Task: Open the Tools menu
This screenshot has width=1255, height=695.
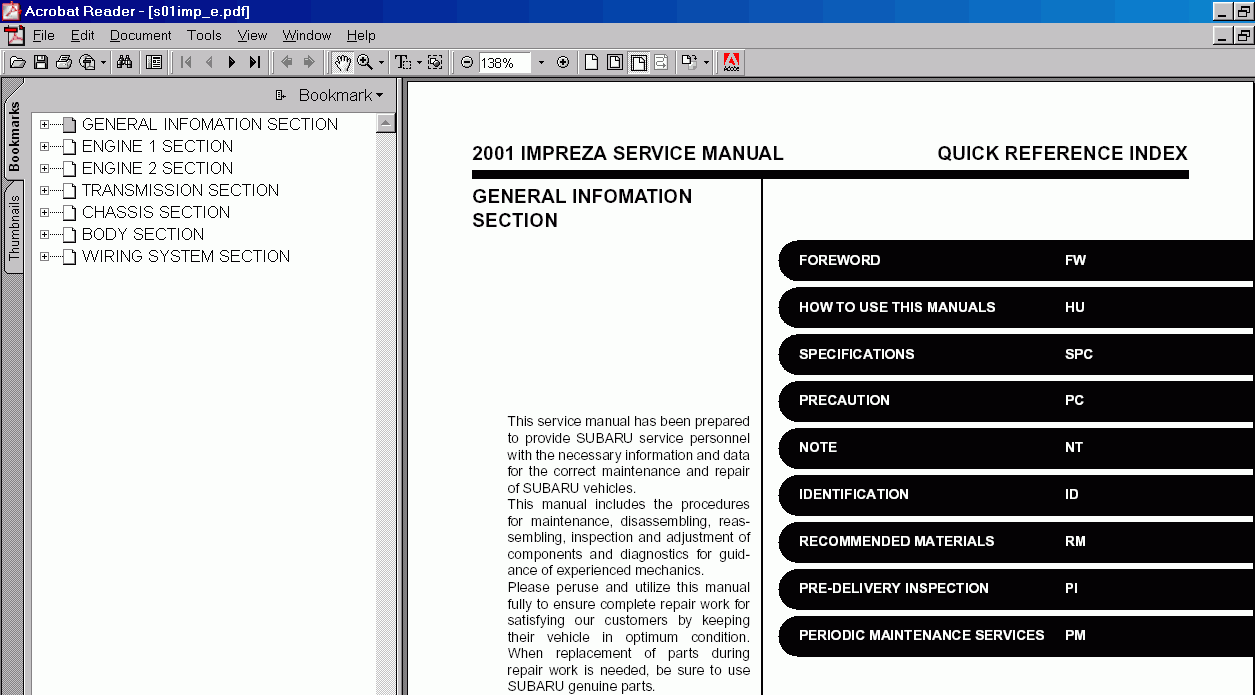Action: coord(204,35)
